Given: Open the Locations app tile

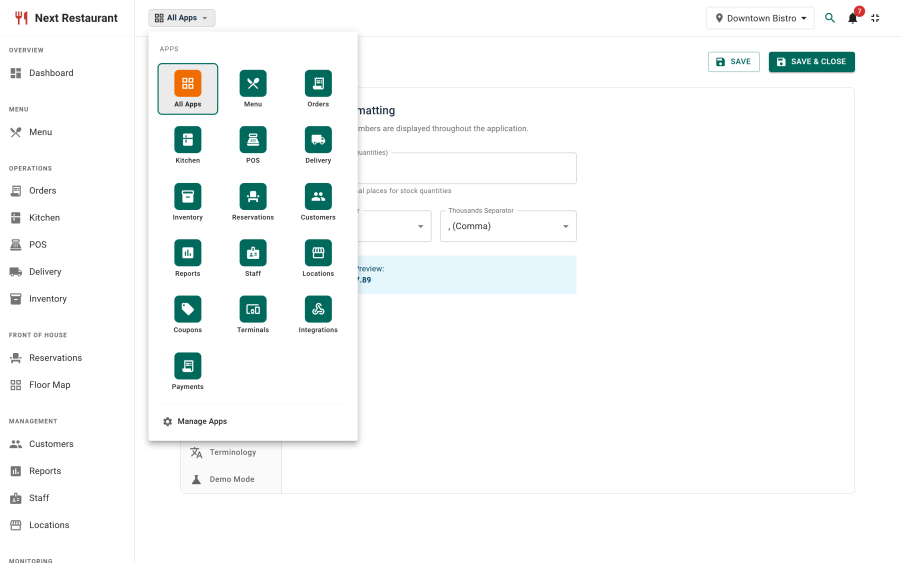Looking at the screenshot, I should (x=318, y=258).
